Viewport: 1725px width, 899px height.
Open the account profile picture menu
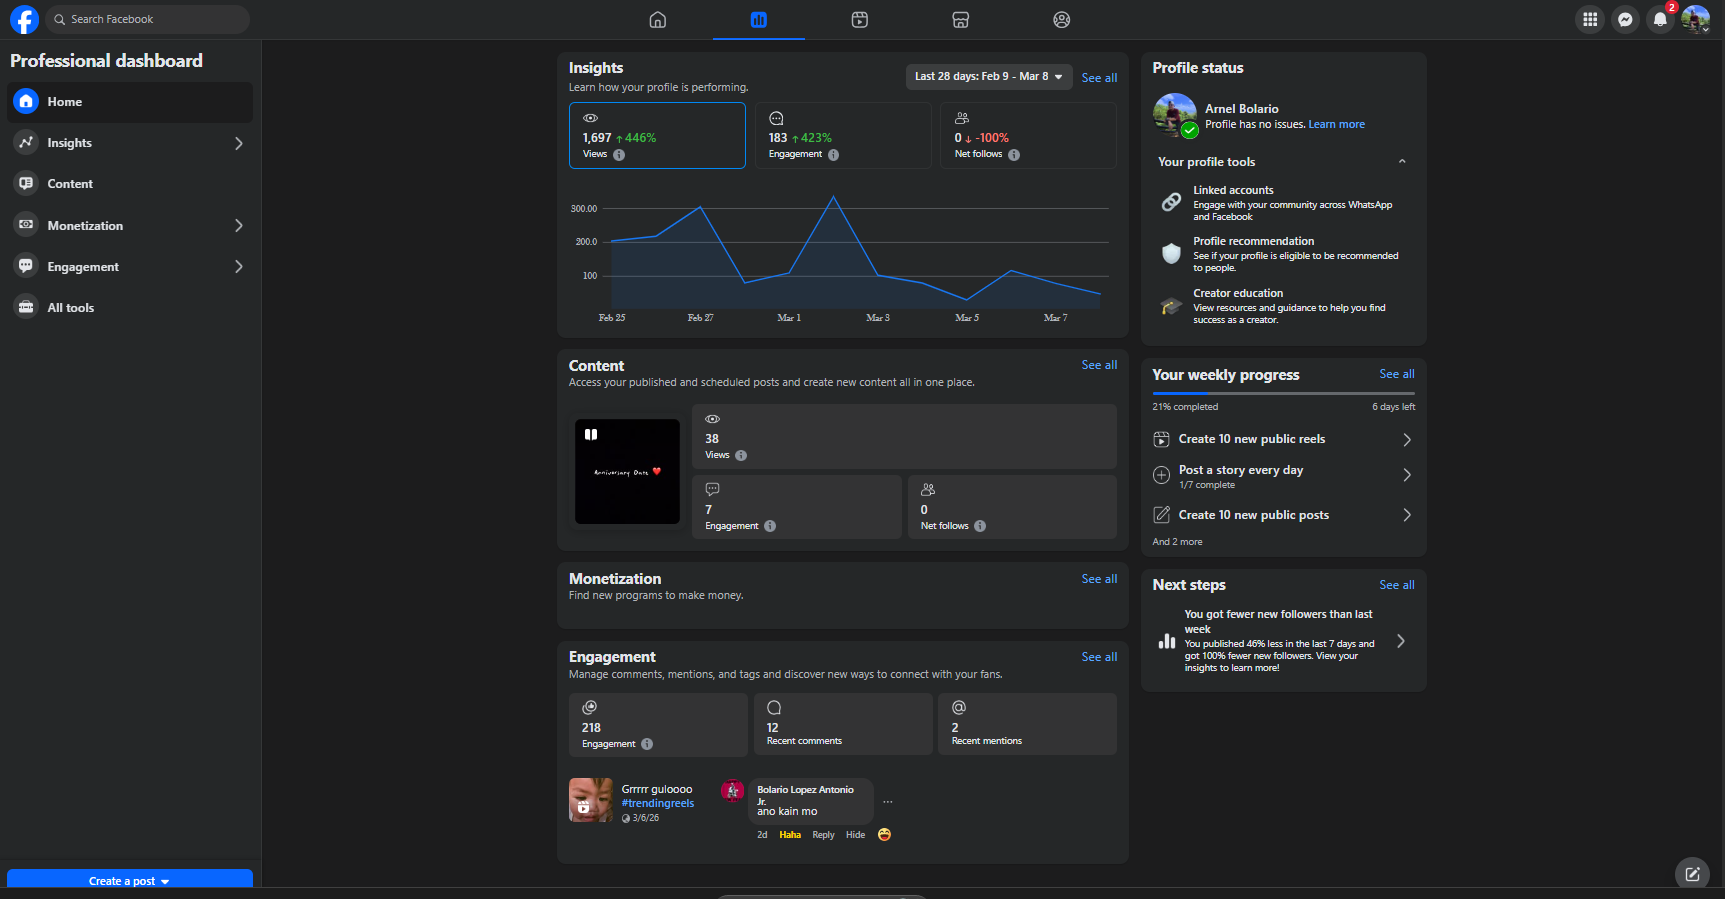pyautogui.click(x=1696, y=19)
